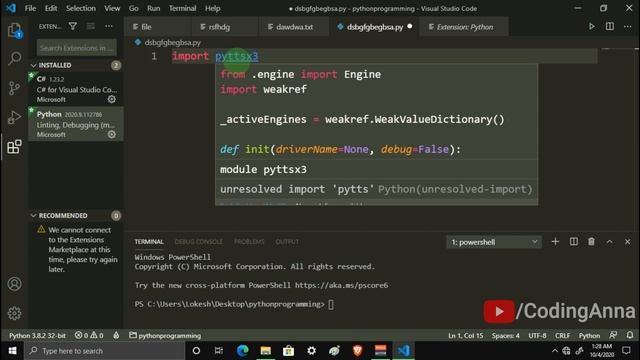
Task: Open the powershell terminal selector dropdown
Action: click(494, 242)
